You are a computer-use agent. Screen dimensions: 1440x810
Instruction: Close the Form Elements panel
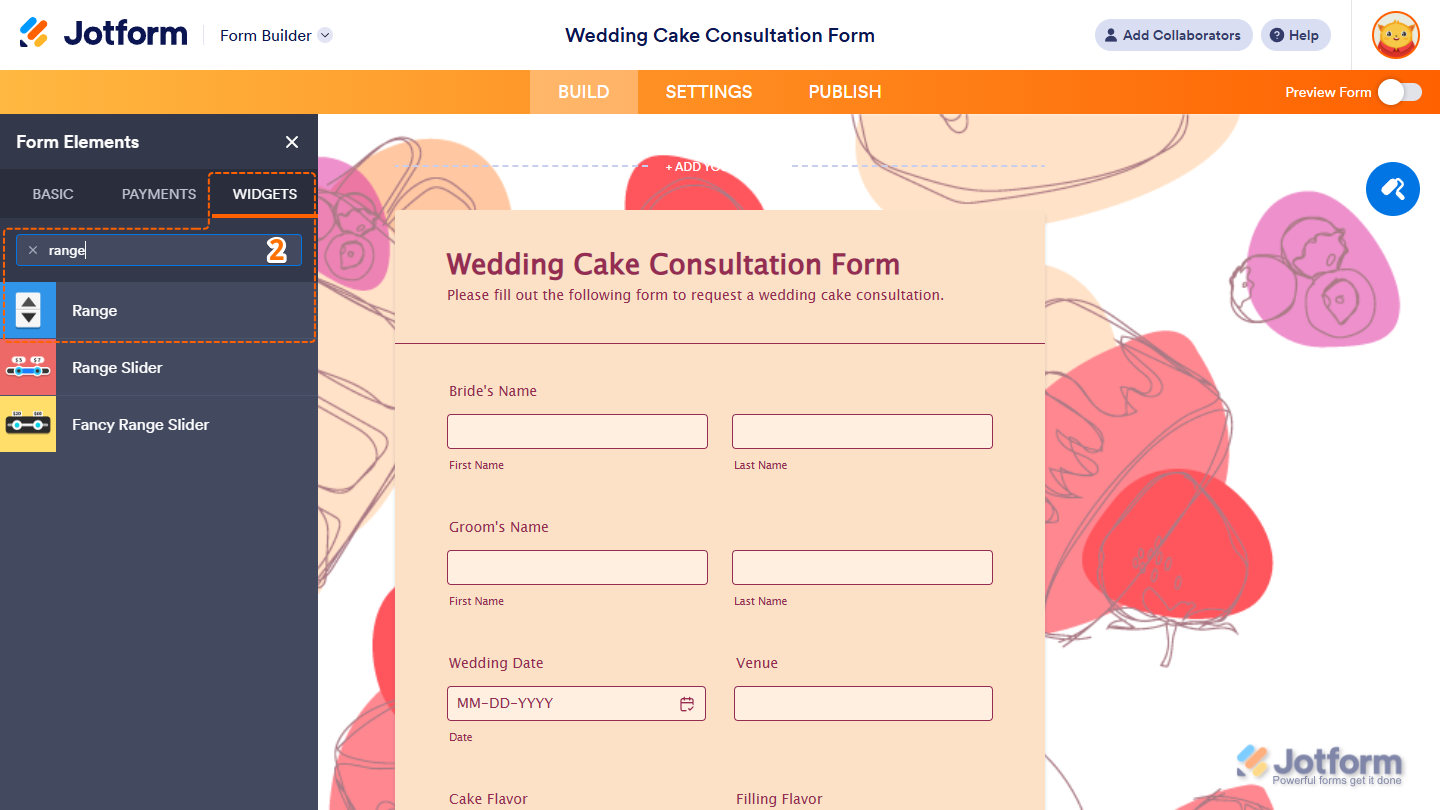click(x=291, y=142)
